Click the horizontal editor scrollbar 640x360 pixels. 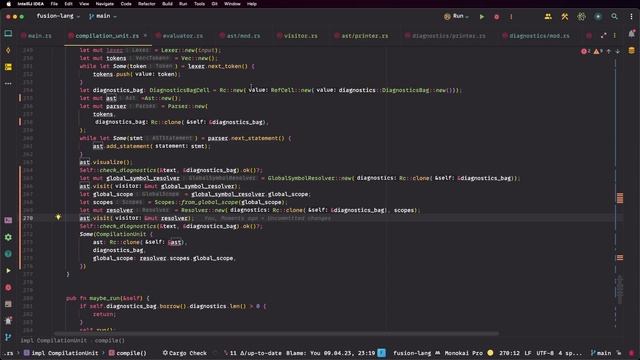[276, 333]
